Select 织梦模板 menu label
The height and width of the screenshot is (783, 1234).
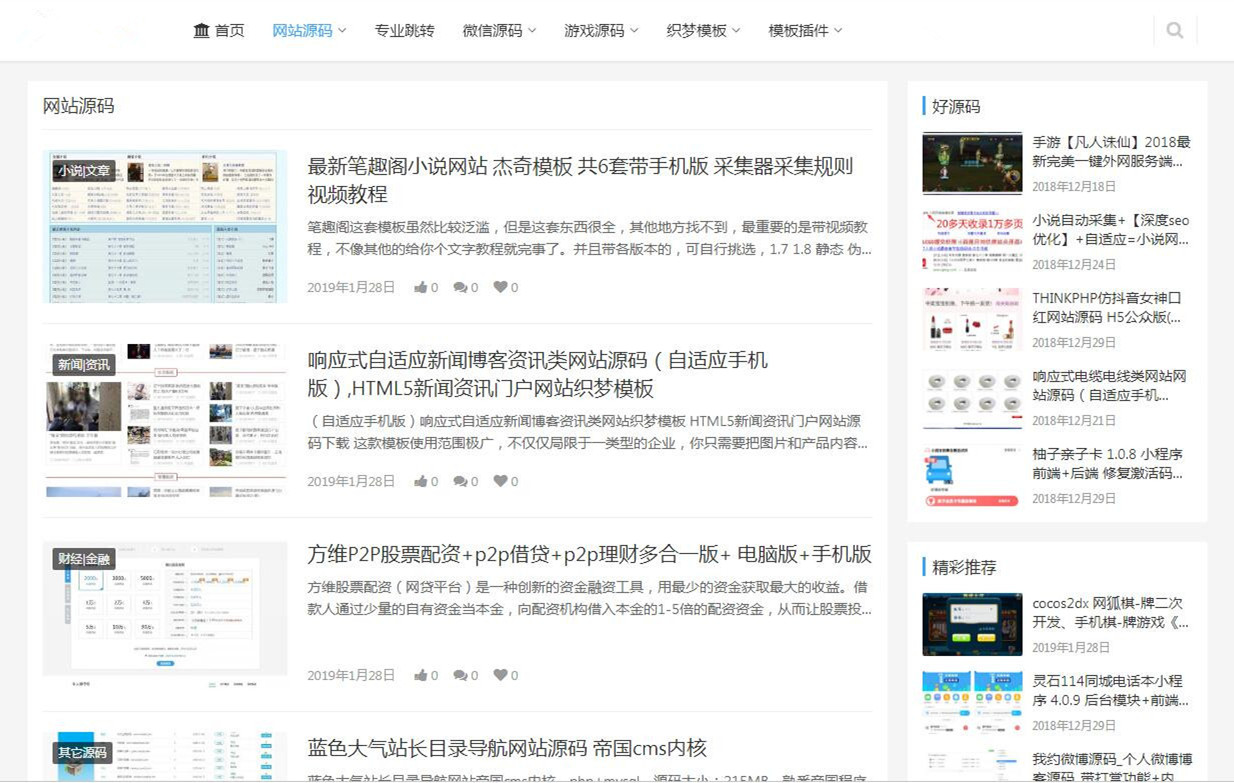point(696,30)
